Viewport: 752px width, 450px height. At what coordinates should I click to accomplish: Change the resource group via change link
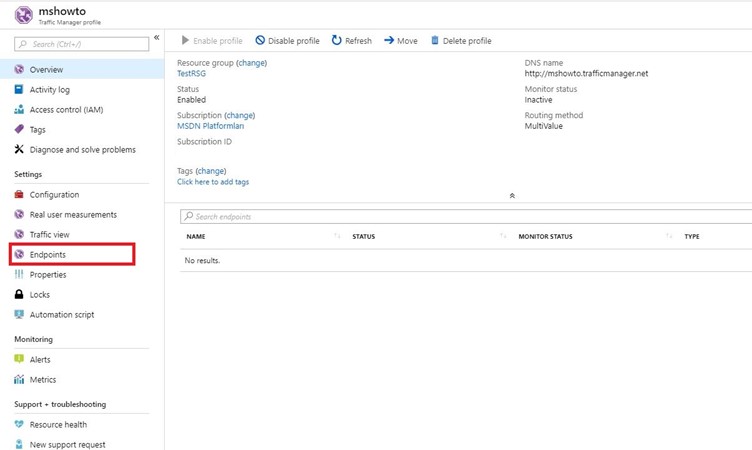tap(251, 63)
